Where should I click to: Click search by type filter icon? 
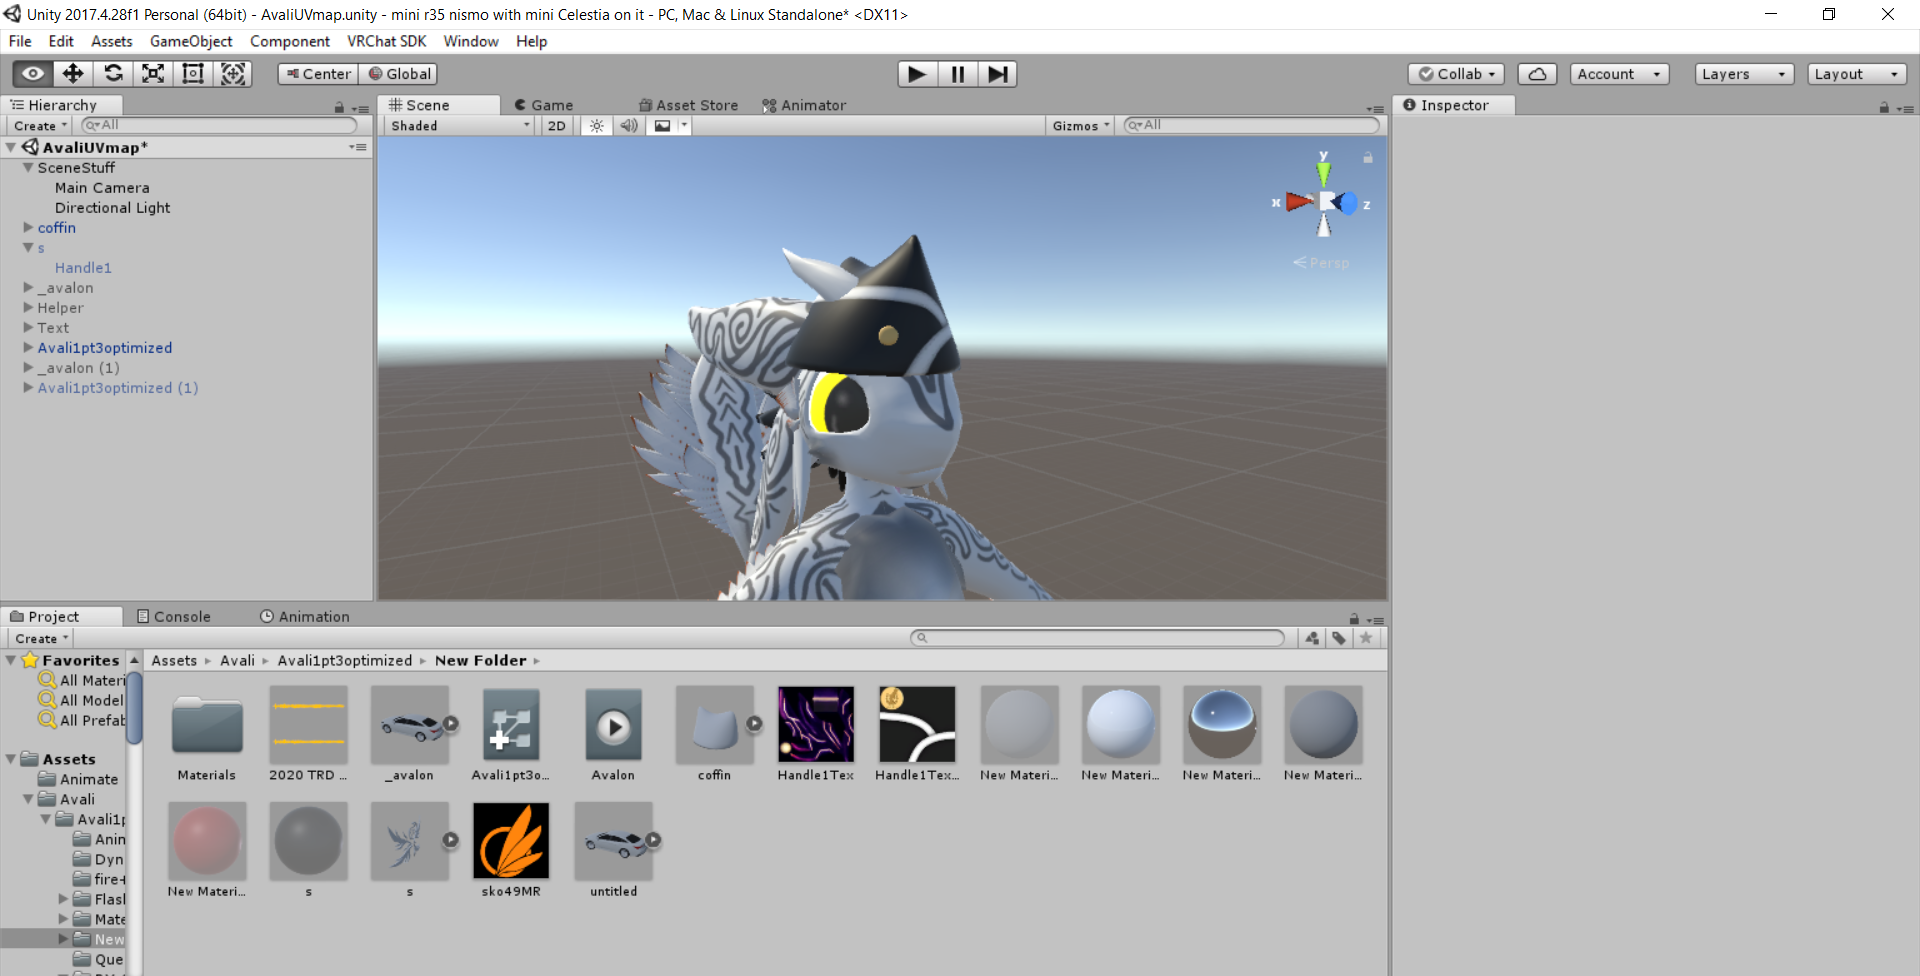1312,638
